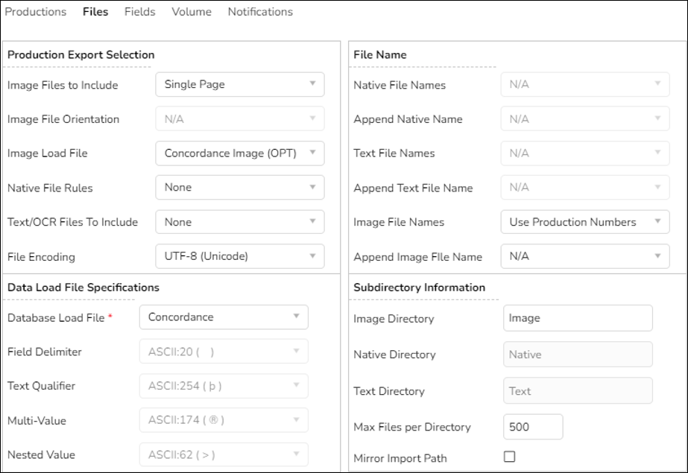Open the Nested Value dropdown
This screenshot has height=473, width=688.
224,455
